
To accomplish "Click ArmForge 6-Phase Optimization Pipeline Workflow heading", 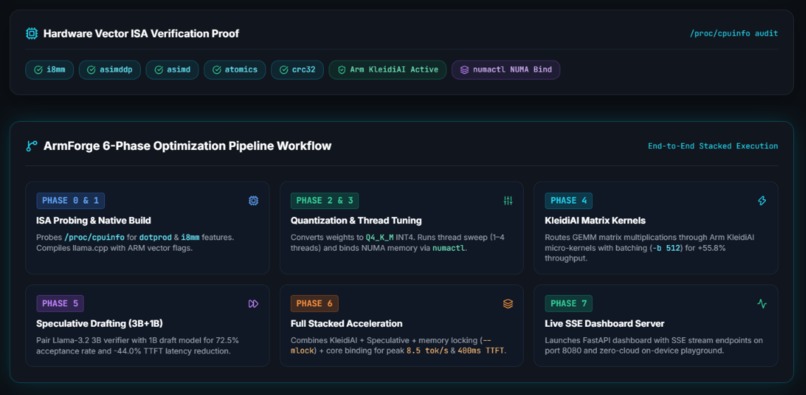I will pos(188,146).
